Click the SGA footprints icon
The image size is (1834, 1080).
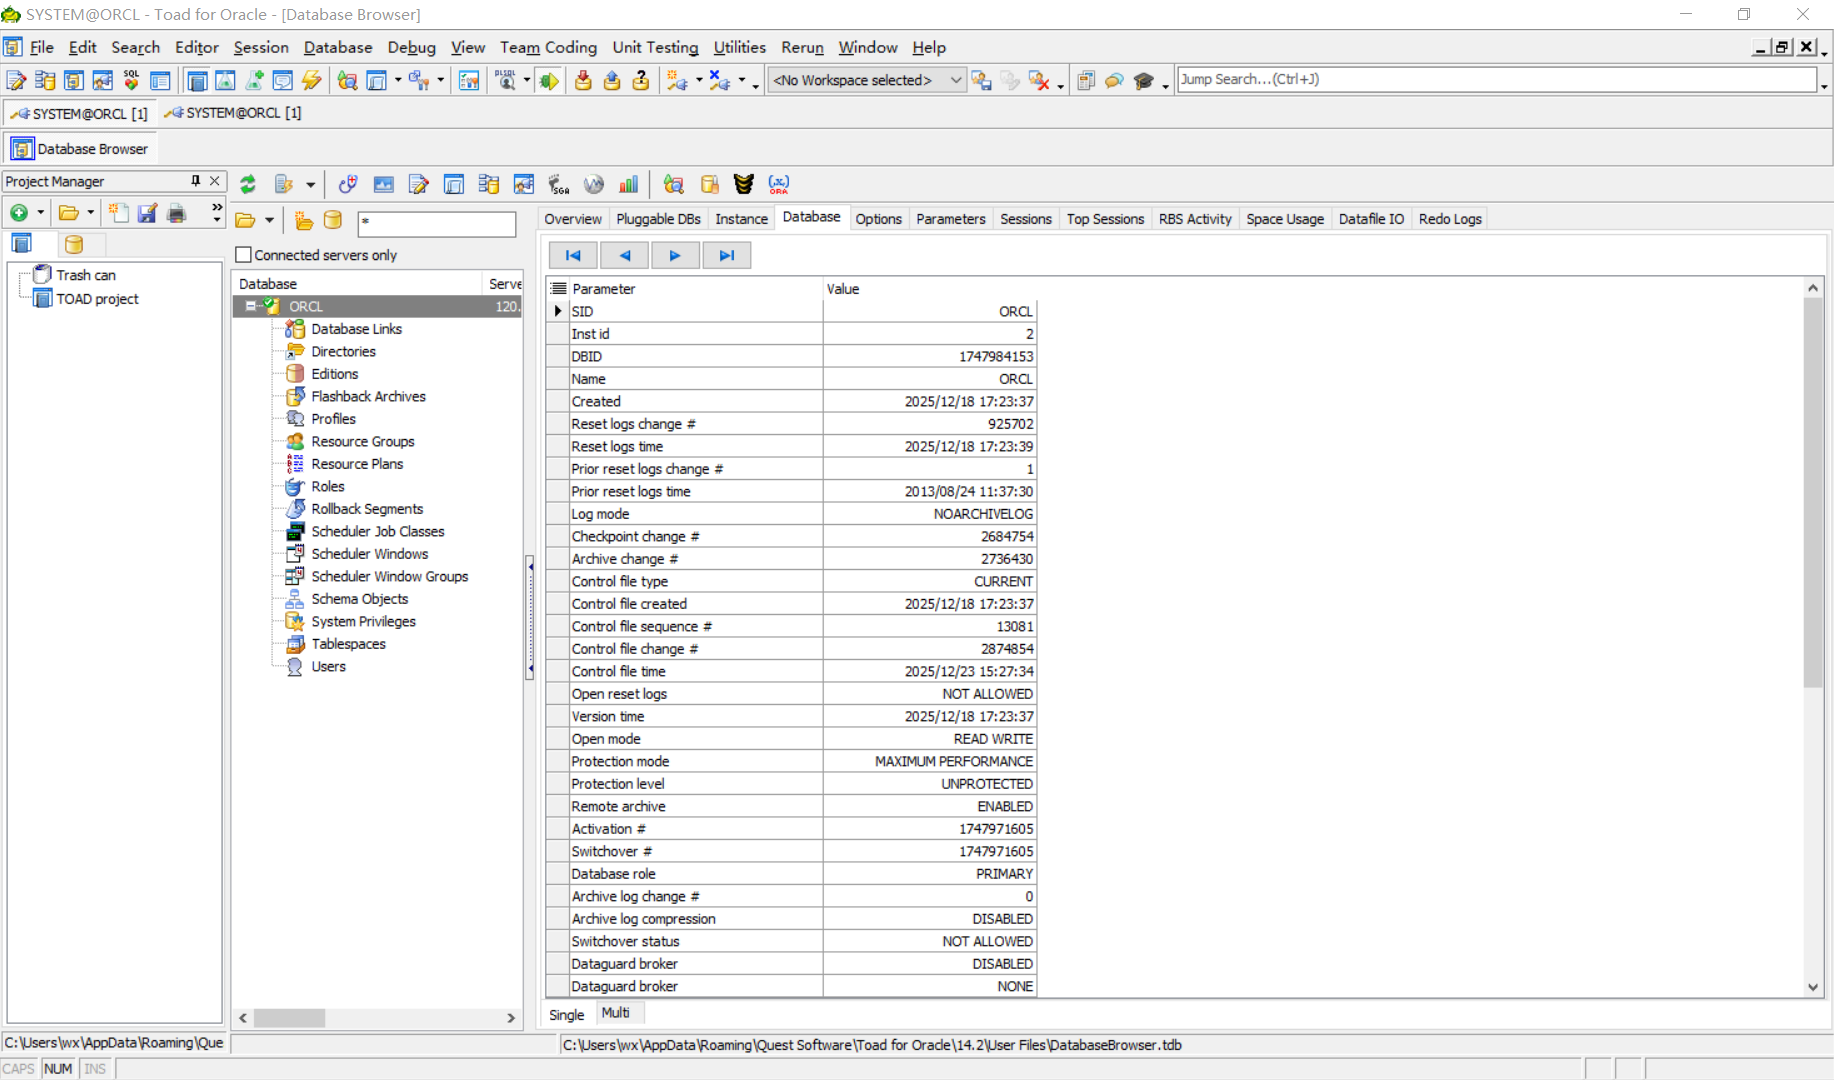[x=559, y=184]
